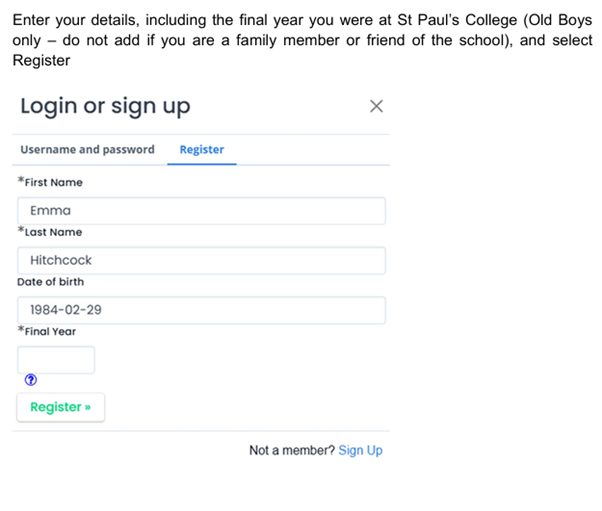Click the Final Year field label

pyautogui.click(x=50, y=331)
